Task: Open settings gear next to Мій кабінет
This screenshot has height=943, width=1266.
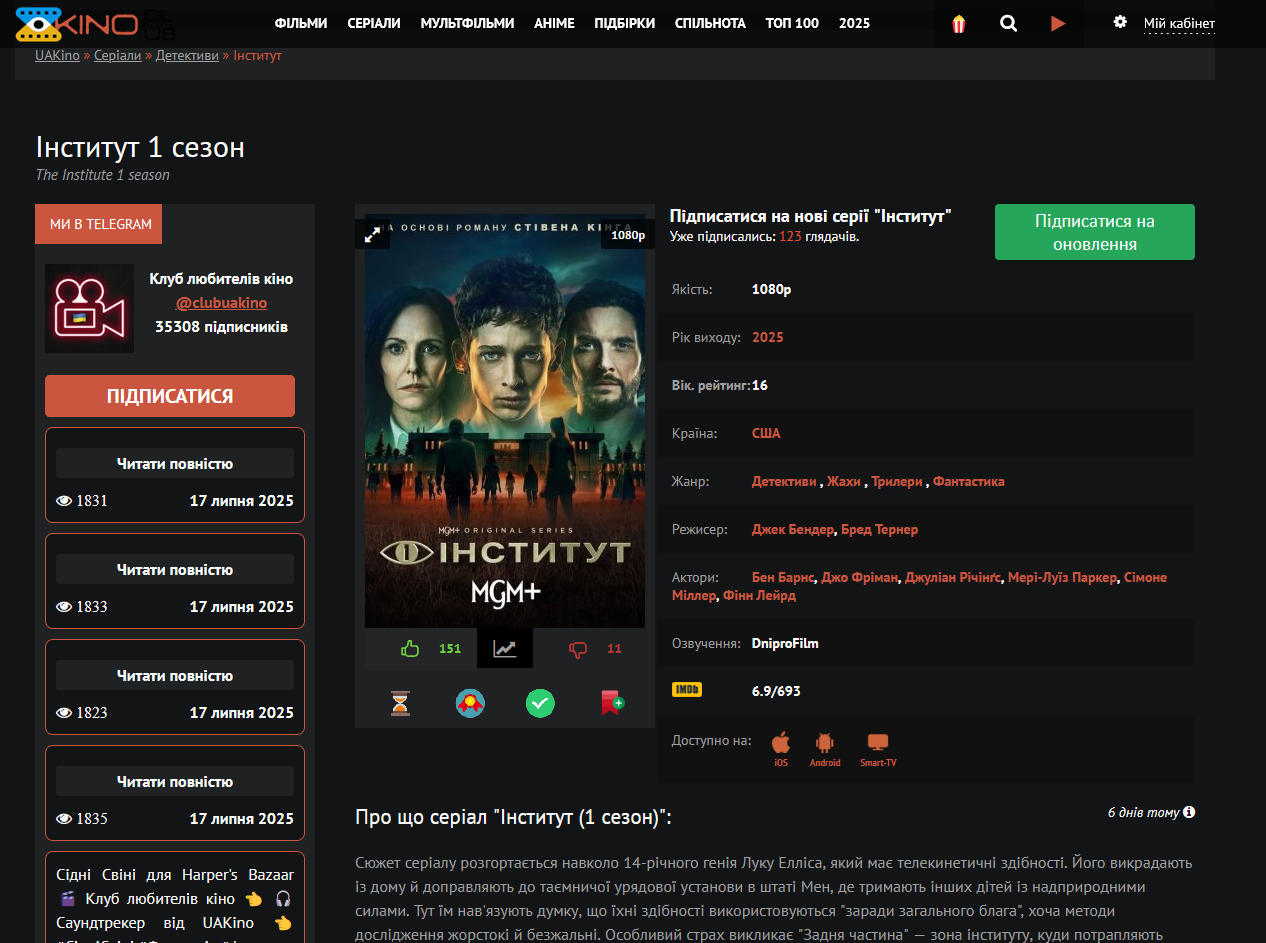Action: [x=1120, y=22]
